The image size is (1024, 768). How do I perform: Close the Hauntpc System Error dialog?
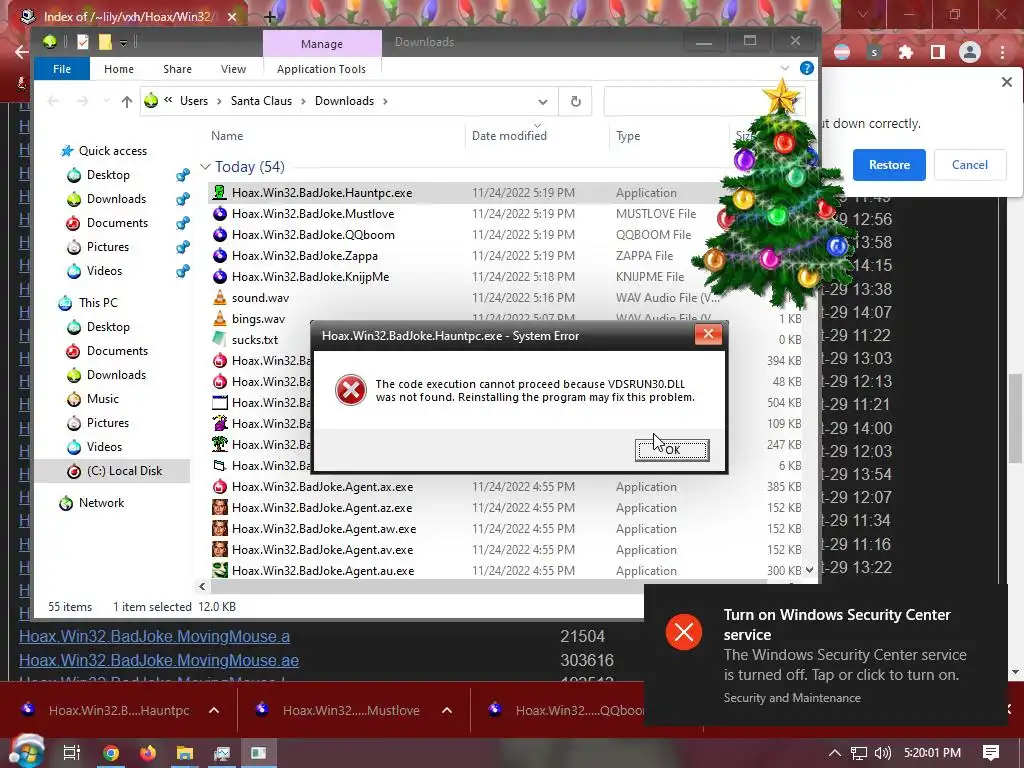click(708, 335)
